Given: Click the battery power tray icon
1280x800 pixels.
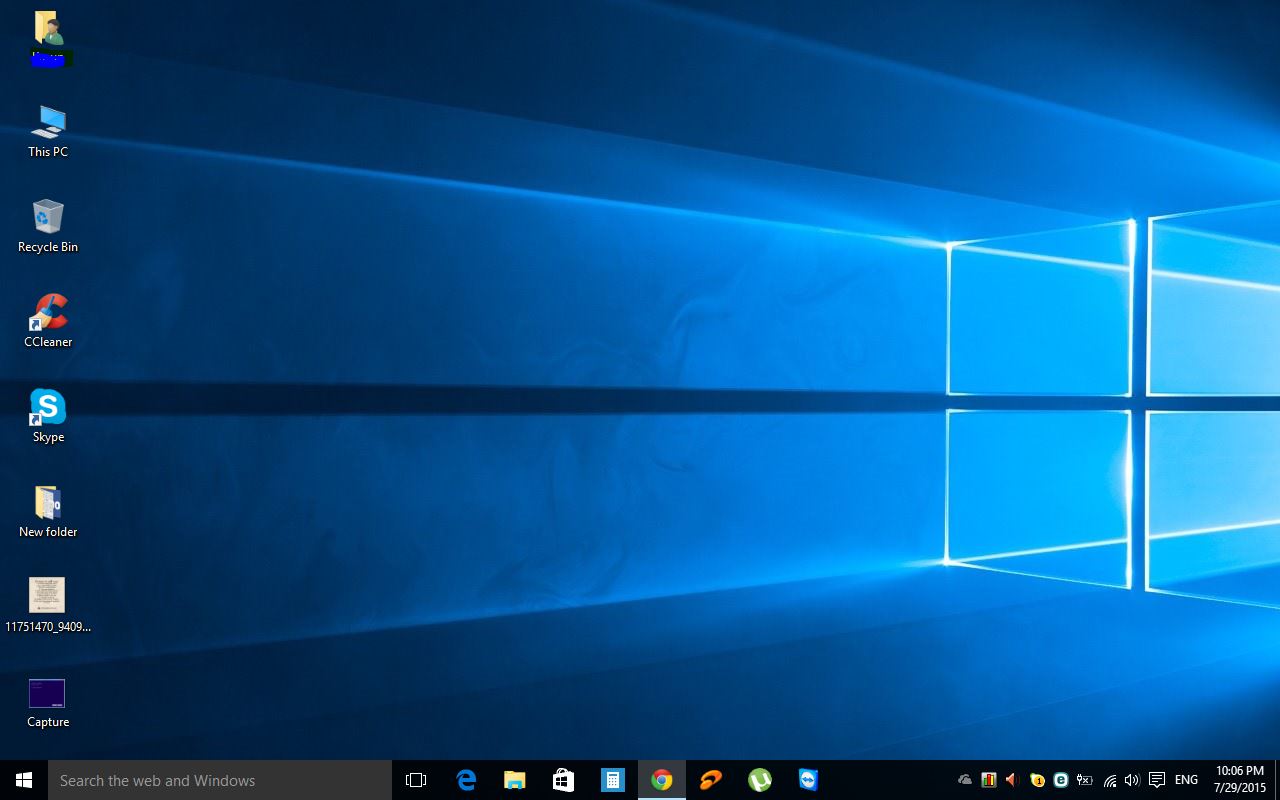Looking at the screenshot, I should click(1085, 780).
